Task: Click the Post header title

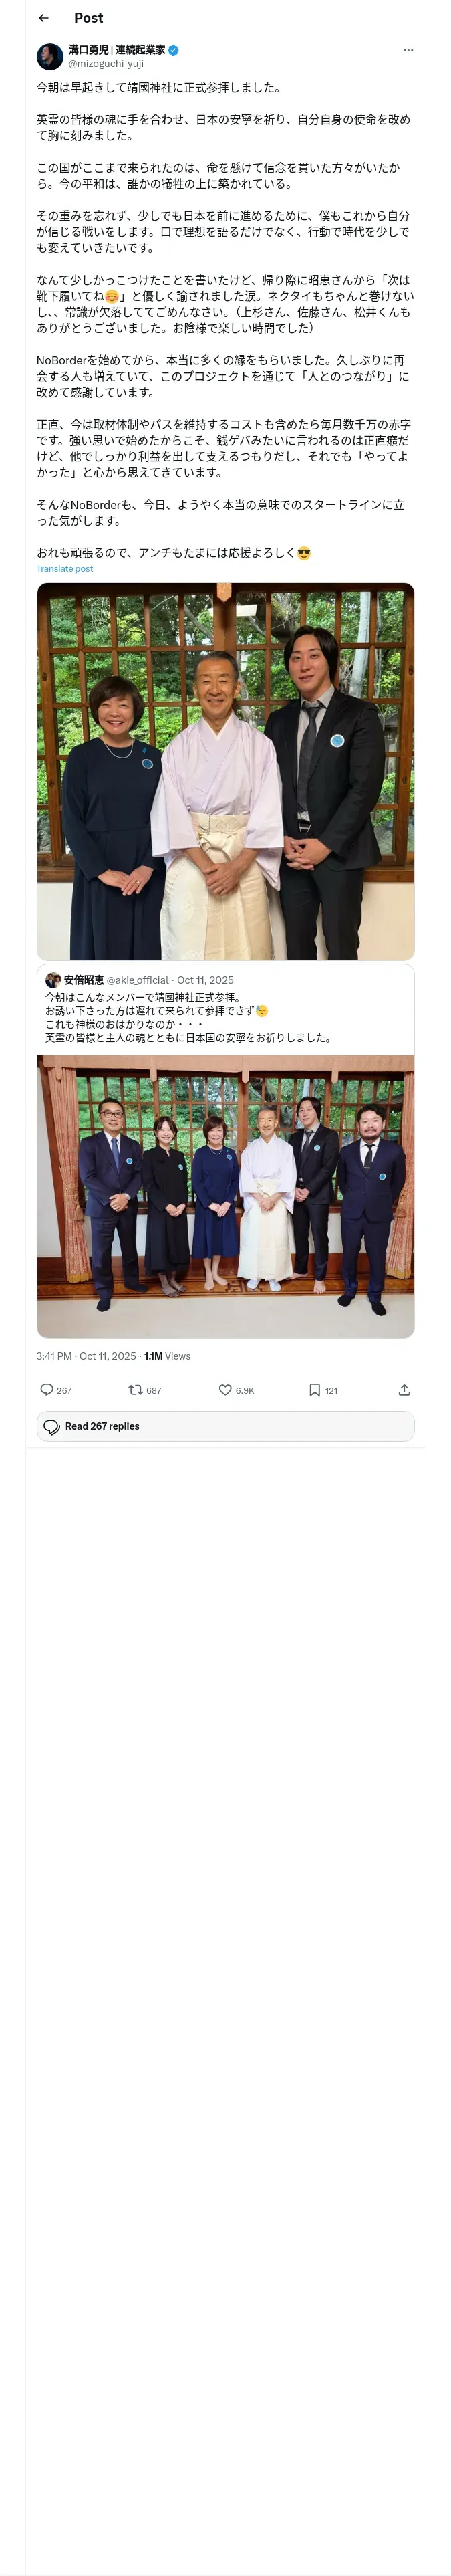Action: [88, 18]
